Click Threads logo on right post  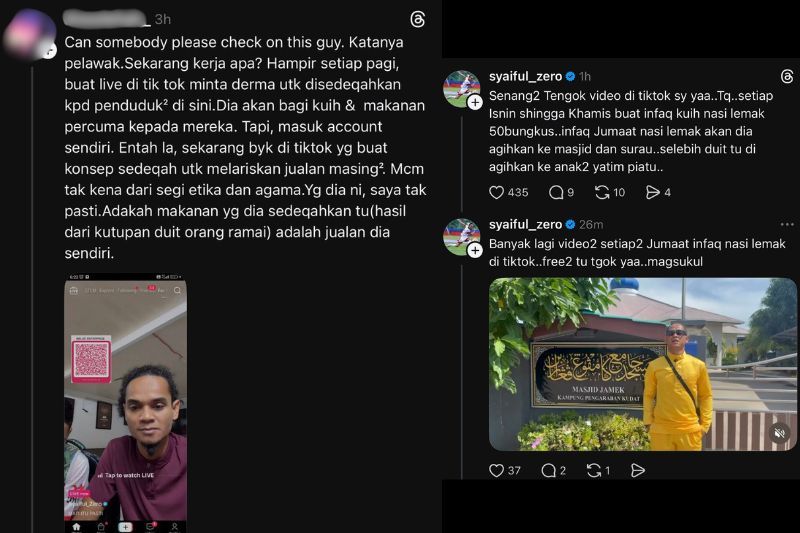tap(787, 77)
